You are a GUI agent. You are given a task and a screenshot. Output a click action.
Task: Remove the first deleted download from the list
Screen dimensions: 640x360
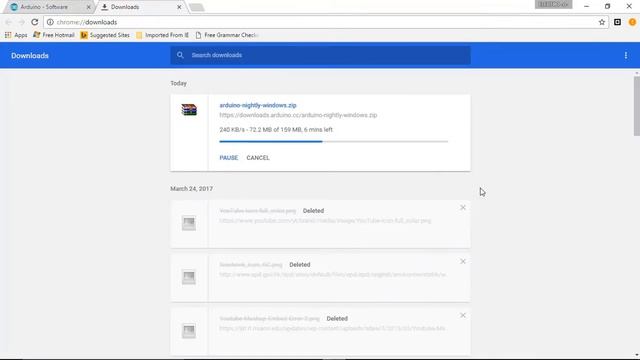[x=463, y=207]
